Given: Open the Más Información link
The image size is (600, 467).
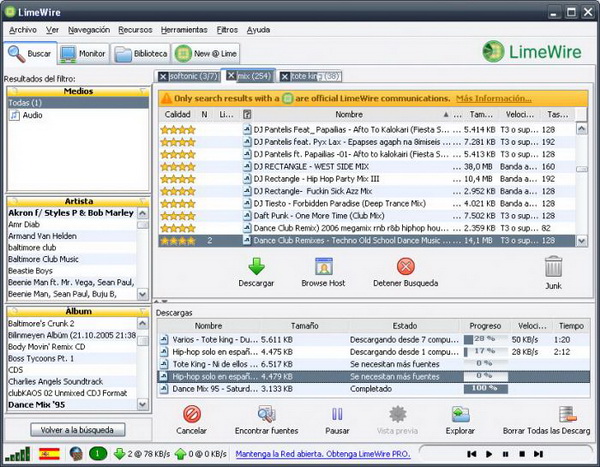Looking at the screenshot, I should (x=494, y=98).
